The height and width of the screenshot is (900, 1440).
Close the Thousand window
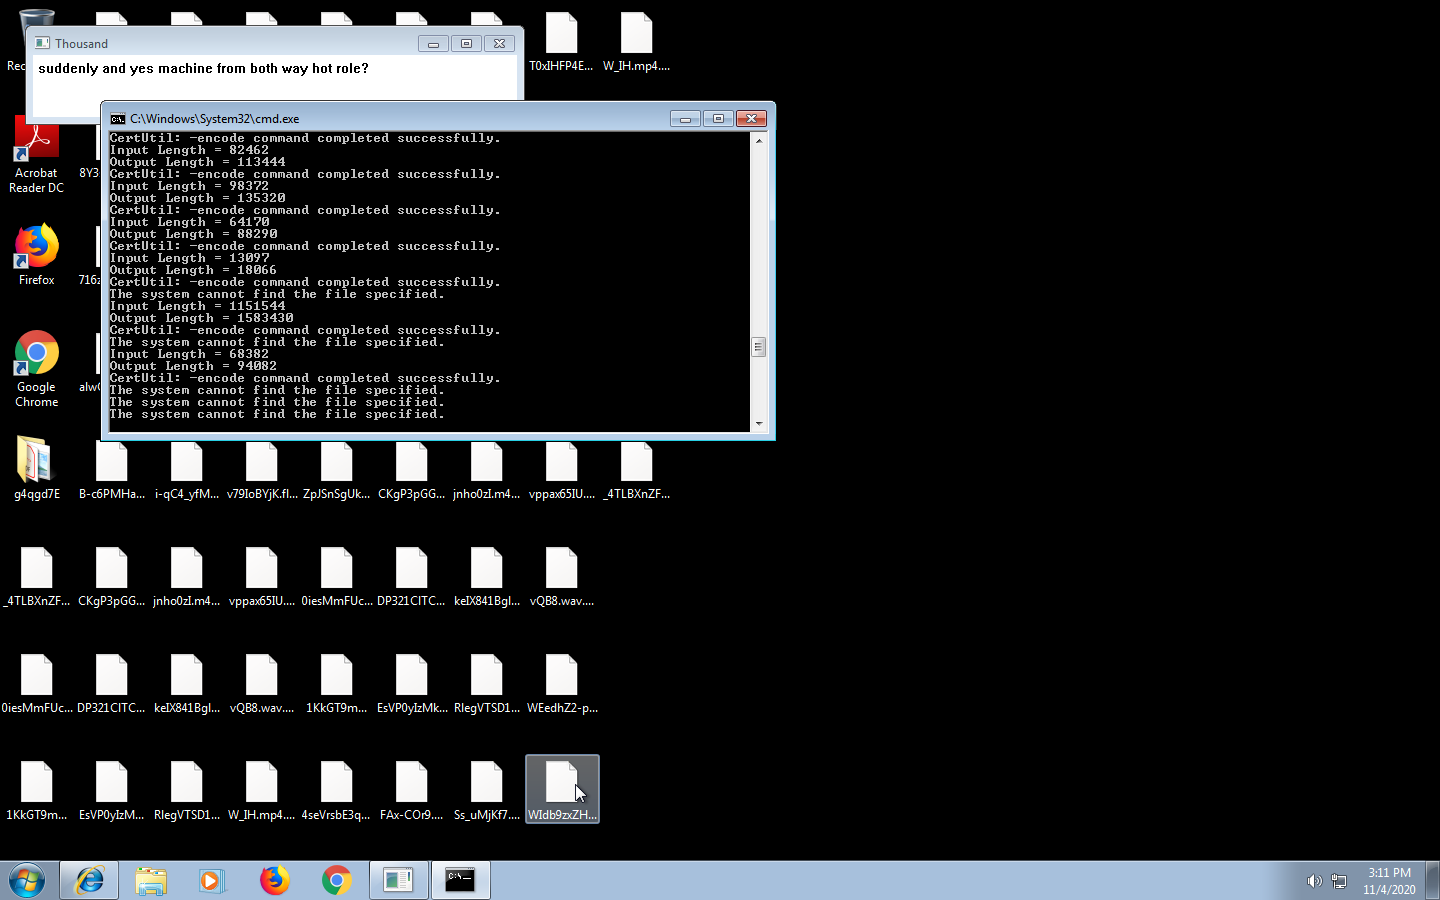499,44
